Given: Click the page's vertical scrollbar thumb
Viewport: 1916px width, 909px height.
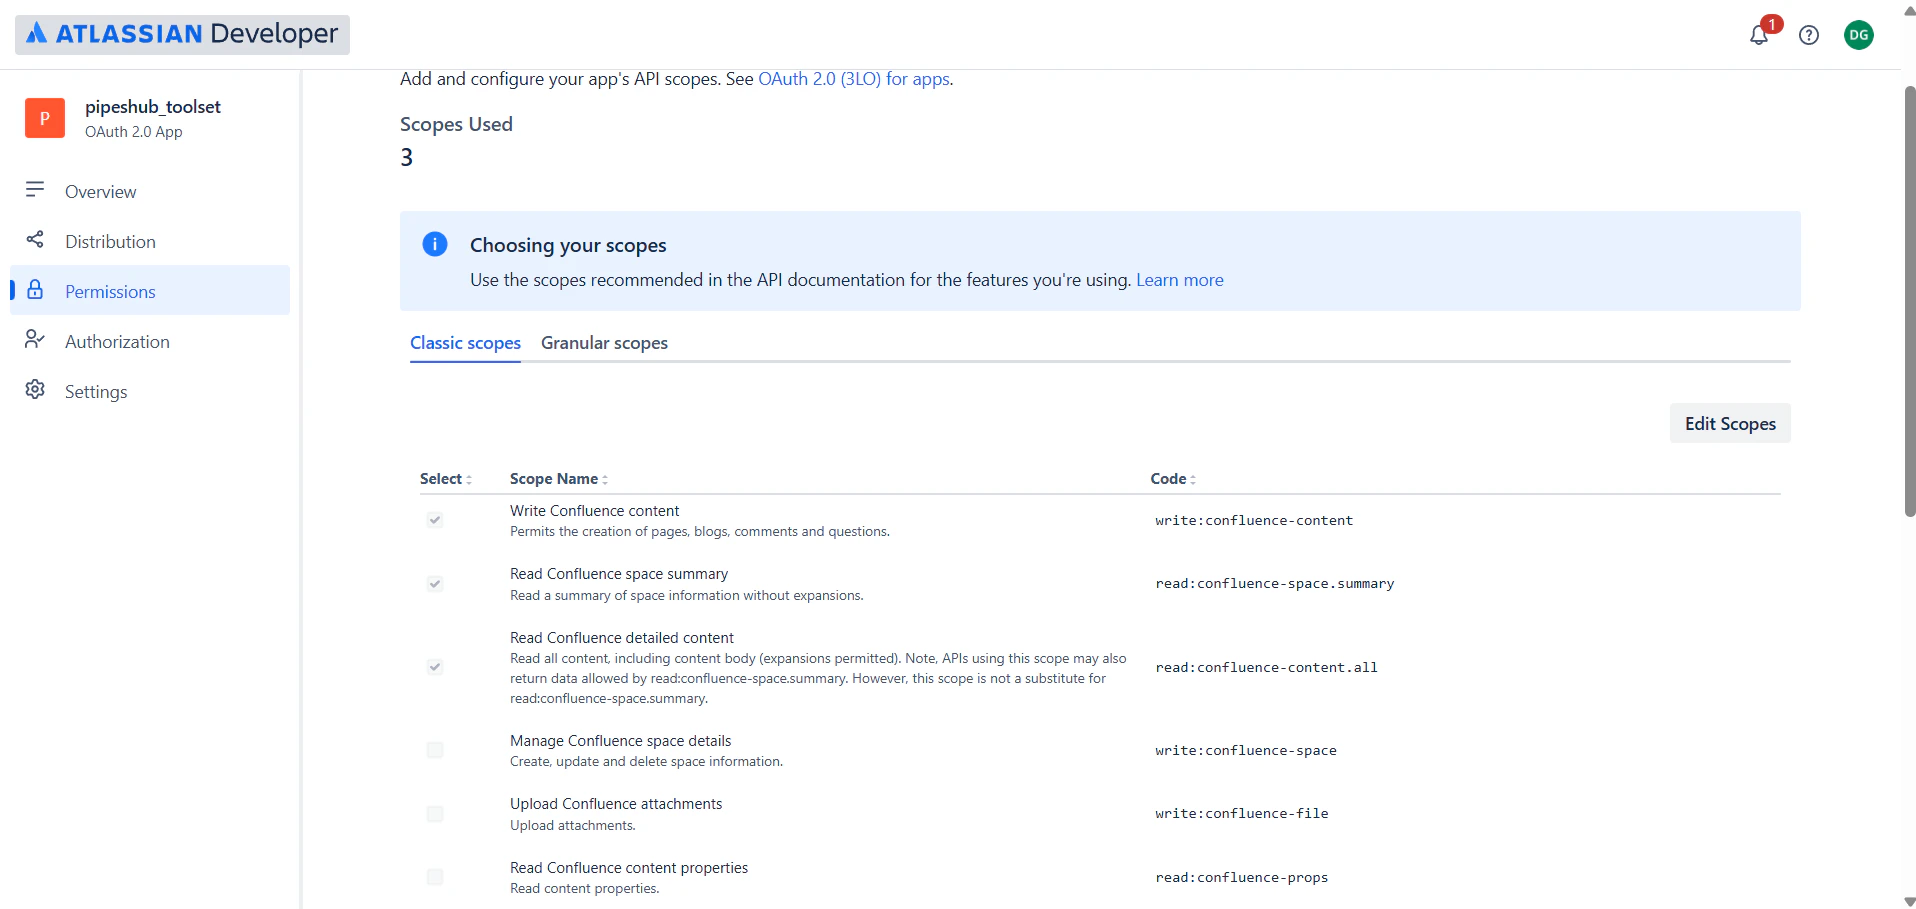Looking at the screenshot, I should tap(1909, 300).
